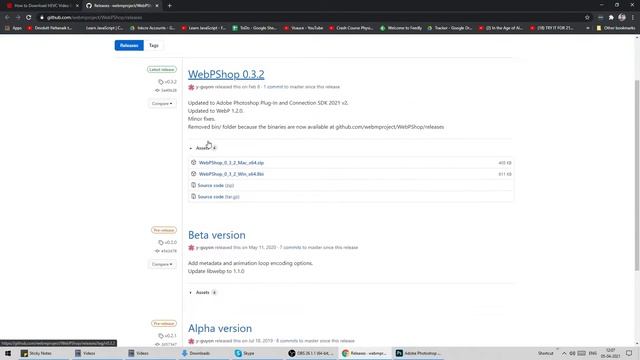Click the page vertical scrollbar

coord(637,175)
